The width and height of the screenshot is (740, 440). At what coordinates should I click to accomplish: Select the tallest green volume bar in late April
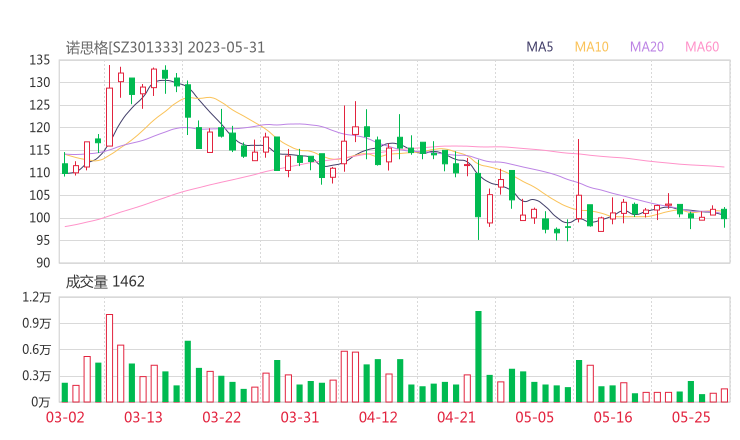point(478,356)
